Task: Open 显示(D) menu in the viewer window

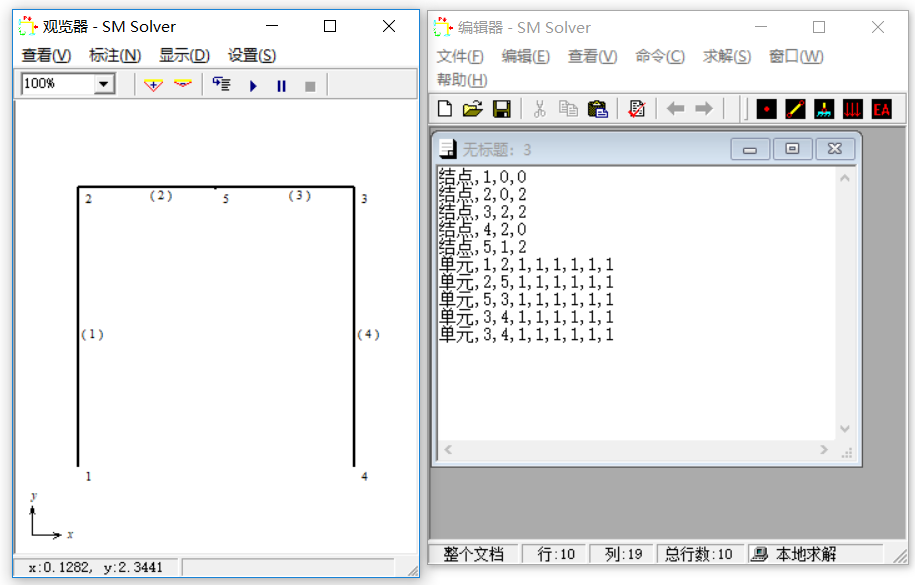Action: point(184,55)
